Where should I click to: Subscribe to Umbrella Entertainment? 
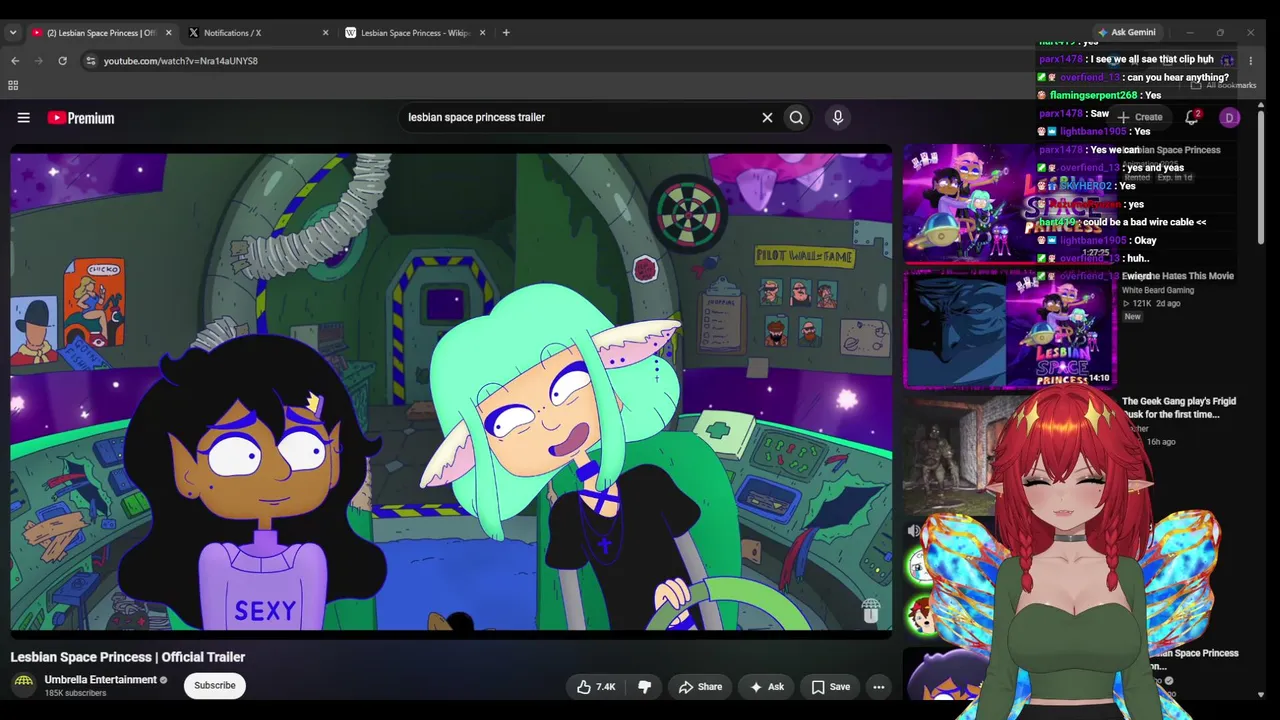click(x=215, y=685)
